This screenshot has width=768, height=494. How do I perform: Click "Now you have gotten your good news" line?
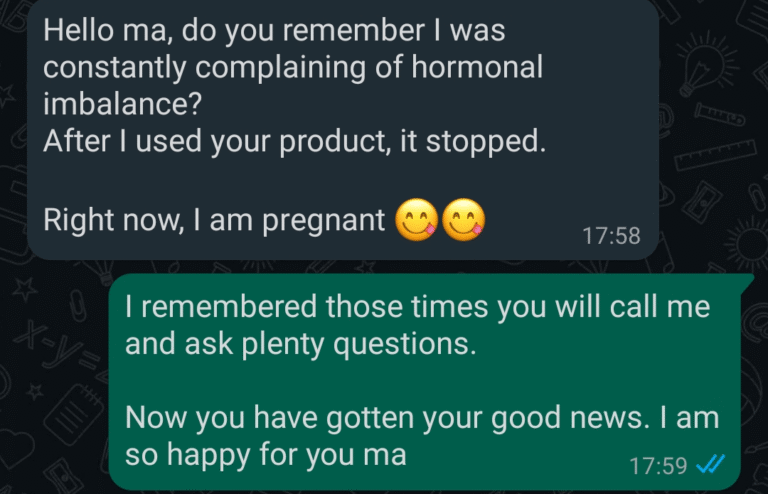pyautogui.click(x=420, y=419)
